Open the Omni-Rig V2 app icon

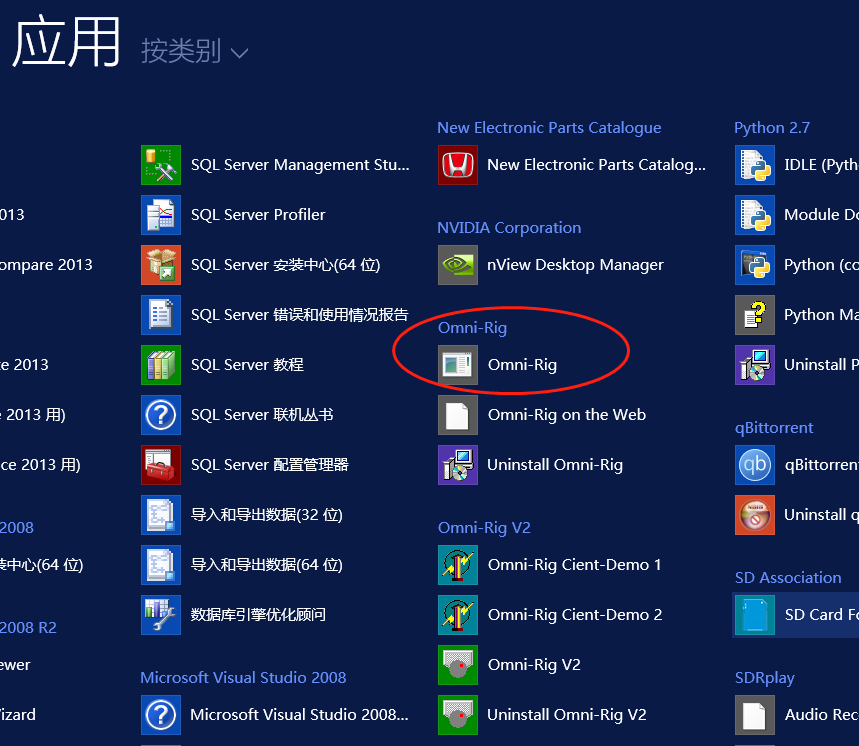[458, 665]
